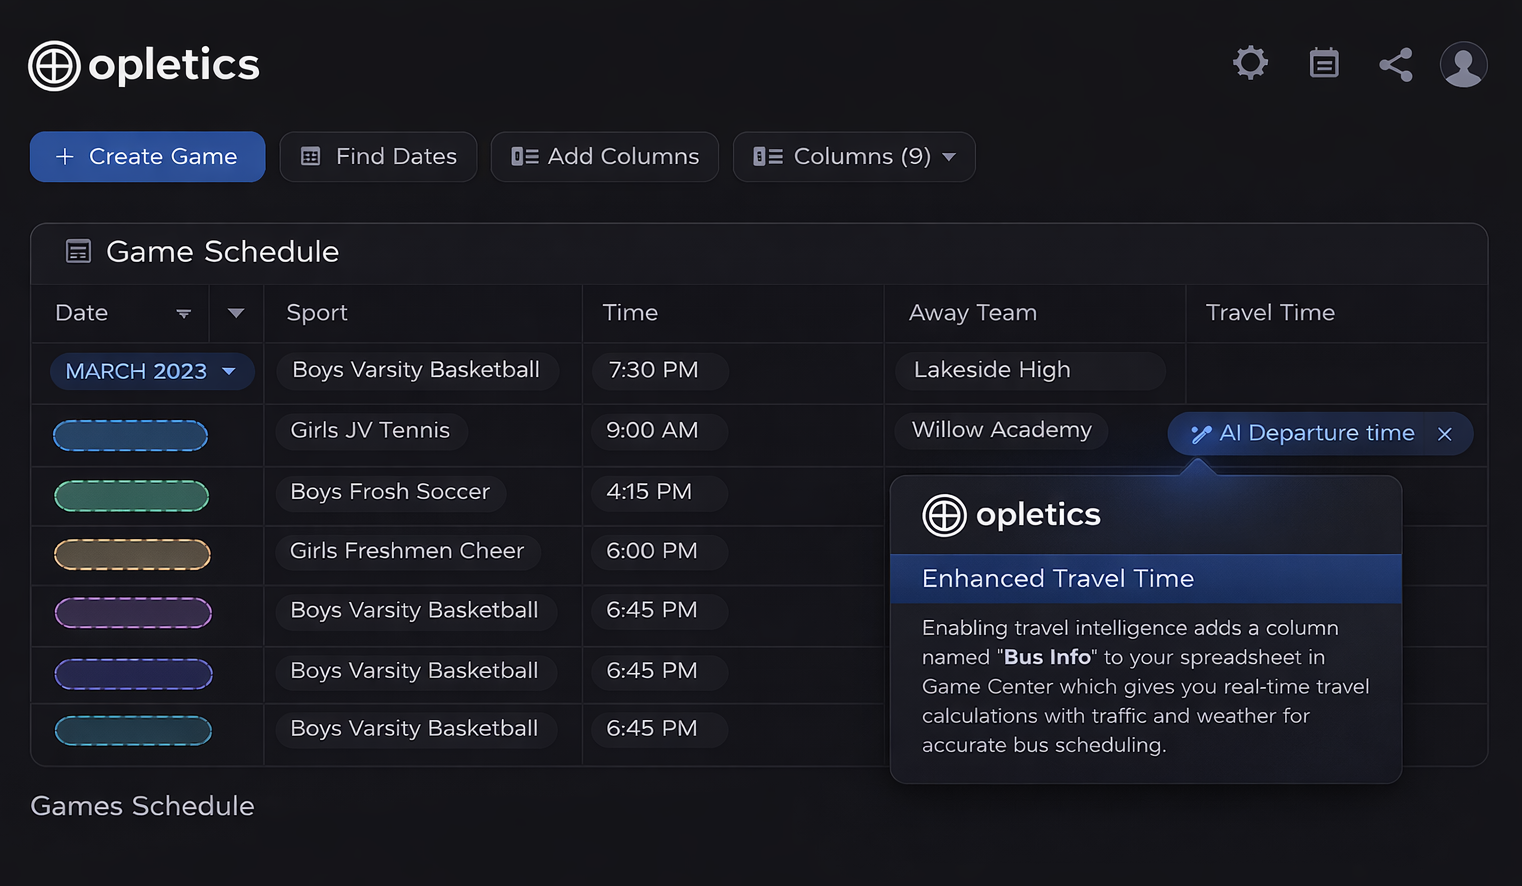
Task: Click the Add Columns button
Action: point(604,157)
